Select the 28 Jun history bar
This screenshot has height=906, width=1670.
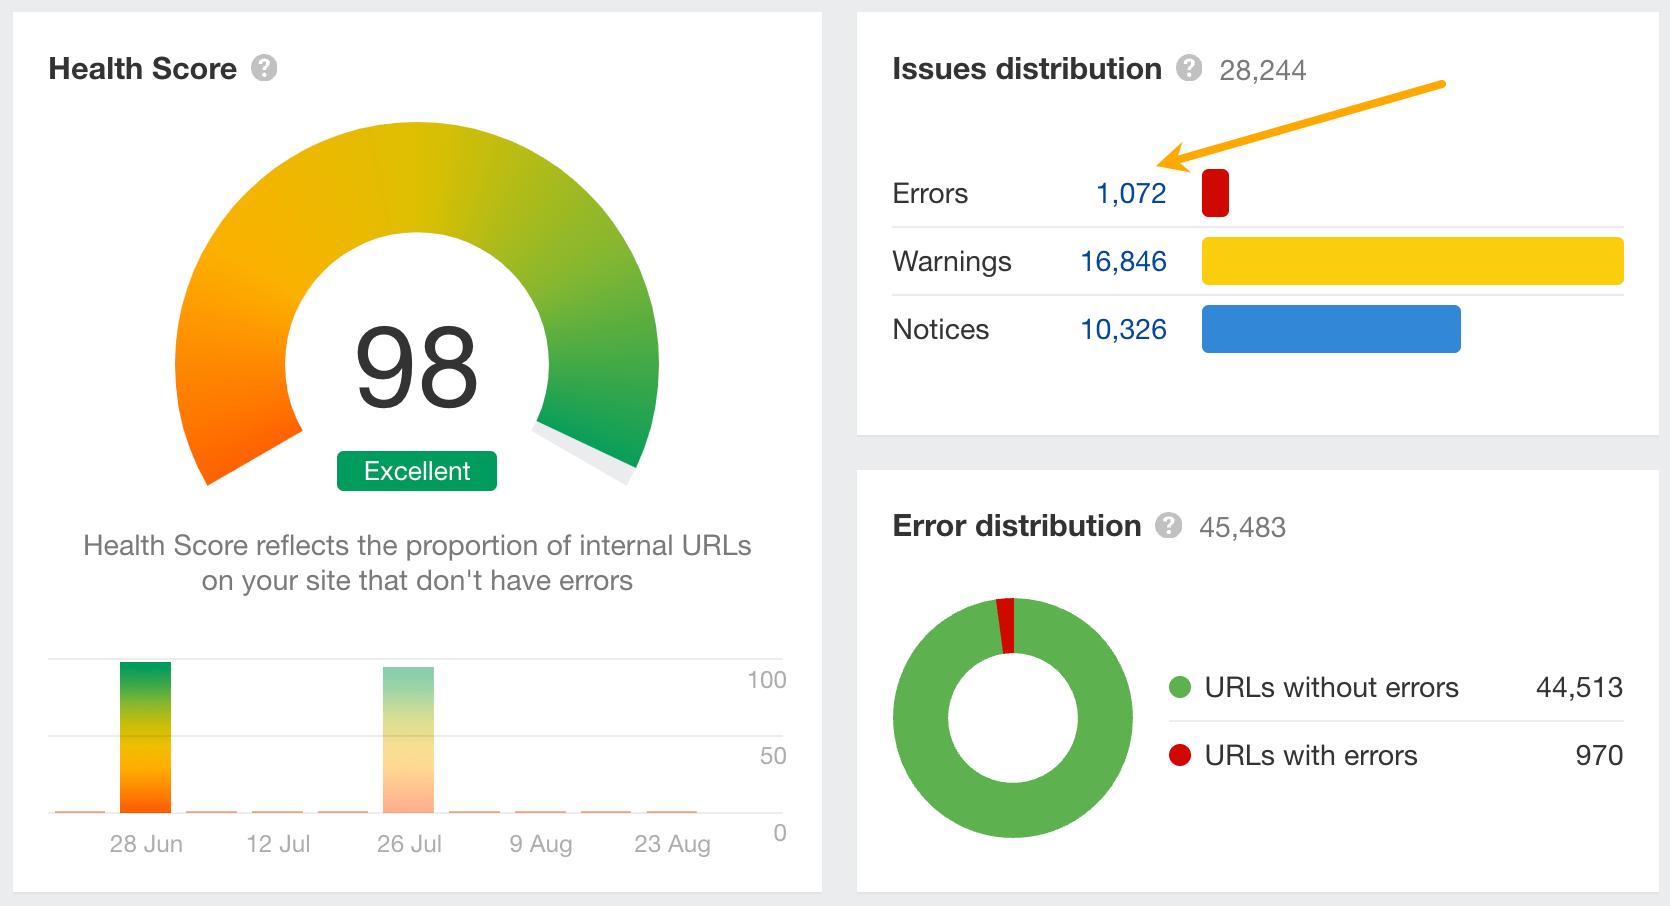point(145,735)
